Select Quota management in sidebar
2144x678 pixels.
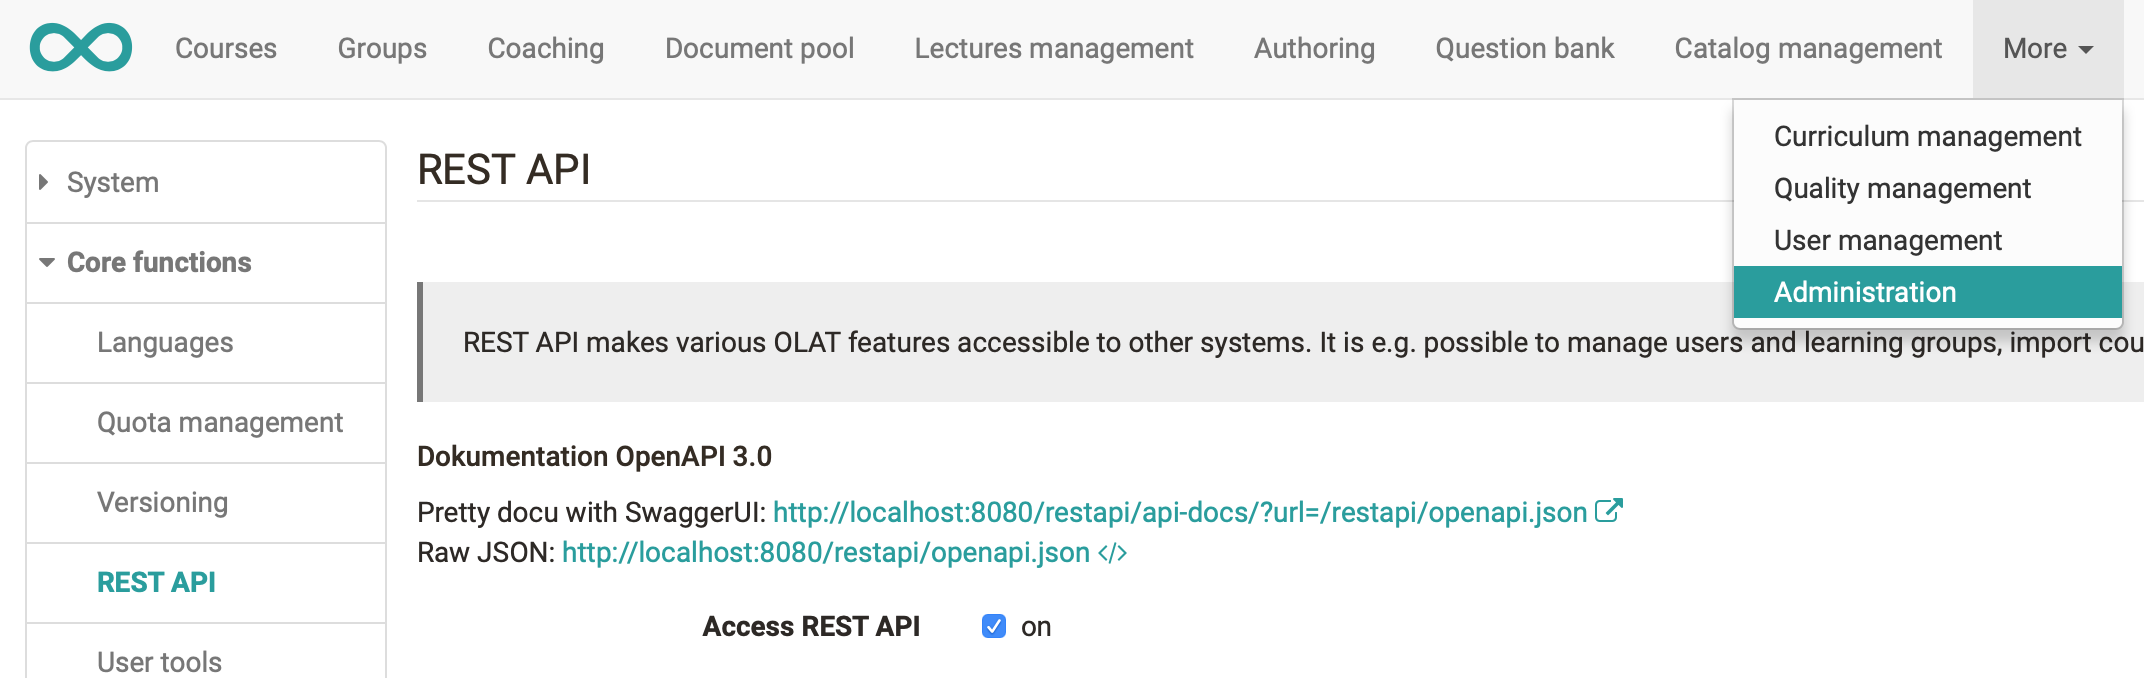click(220, 422)
